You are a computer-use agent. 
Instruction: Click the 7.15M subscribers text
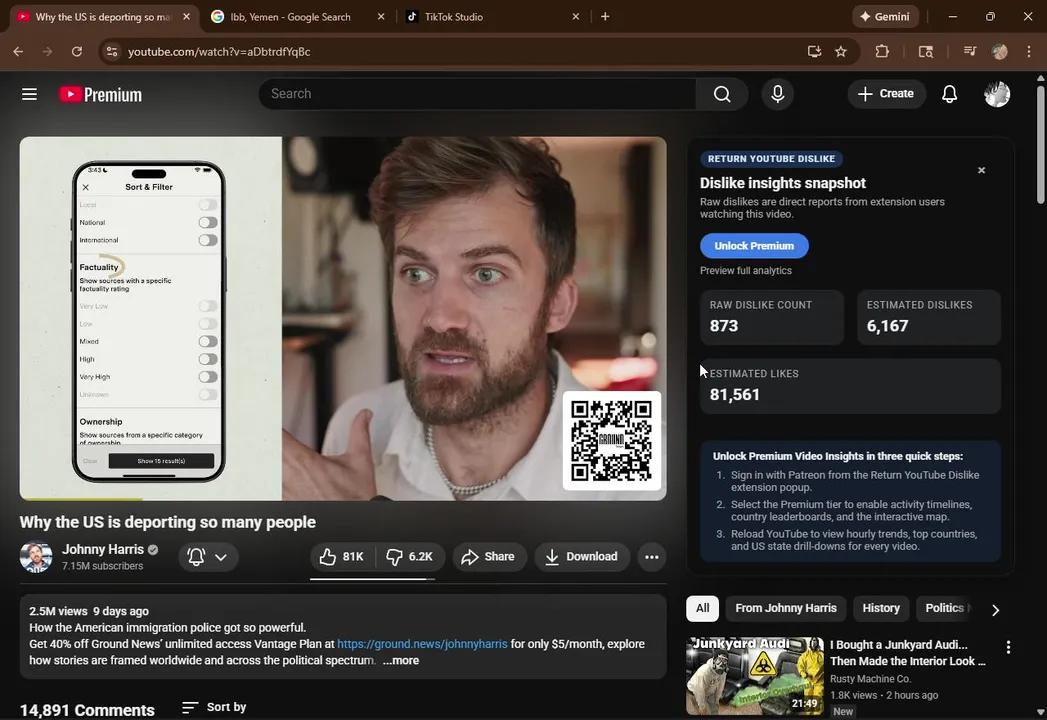102,566
